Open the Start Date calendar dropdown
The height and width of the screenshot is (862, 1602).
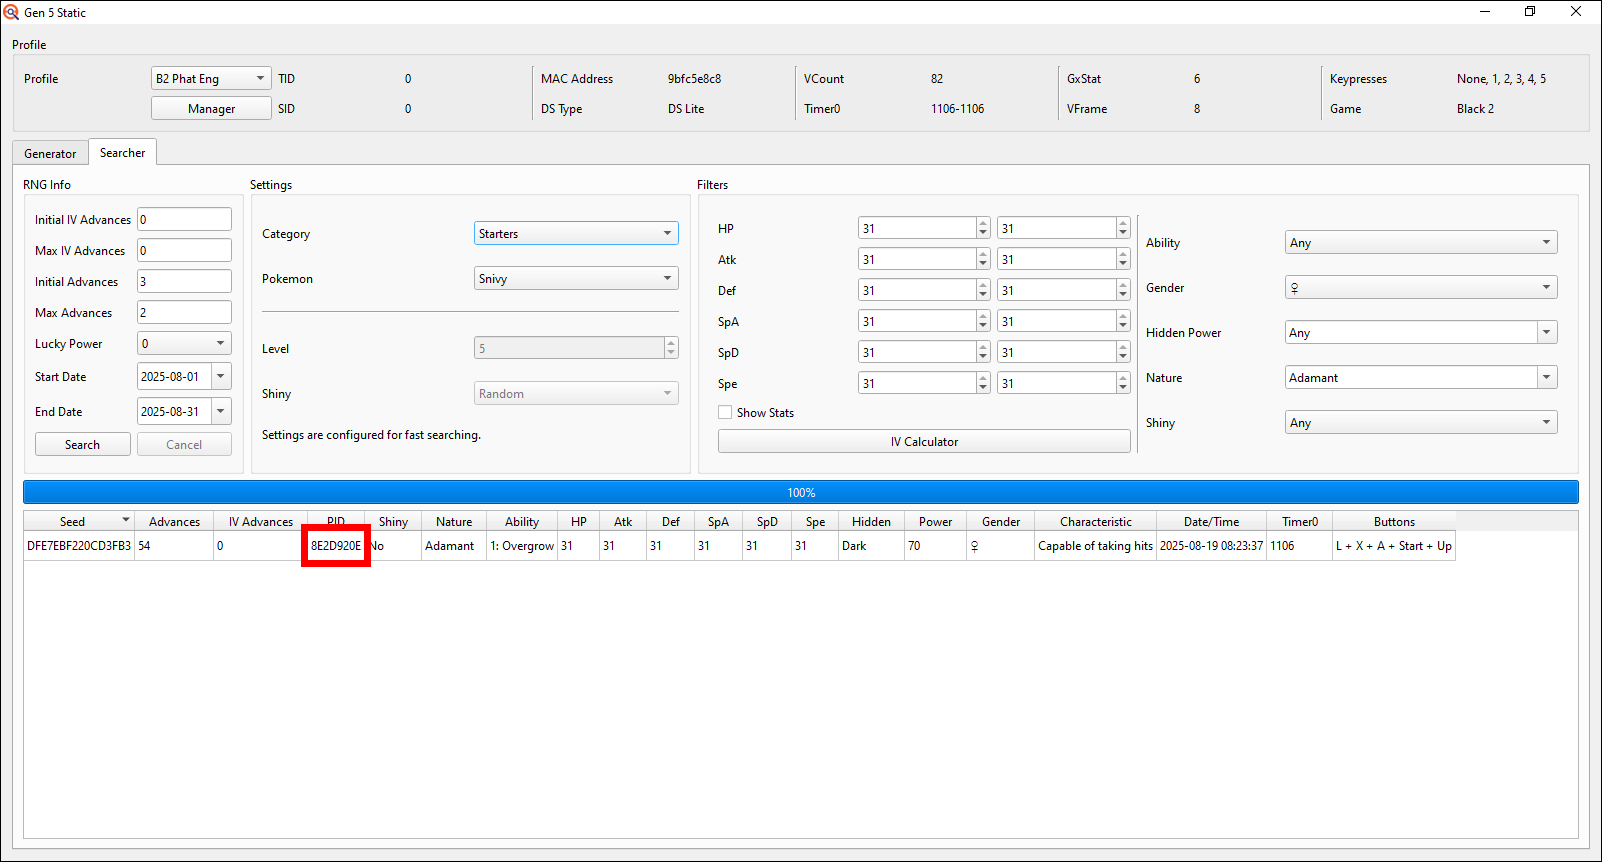pyautogui.click(x=221, y=376)
